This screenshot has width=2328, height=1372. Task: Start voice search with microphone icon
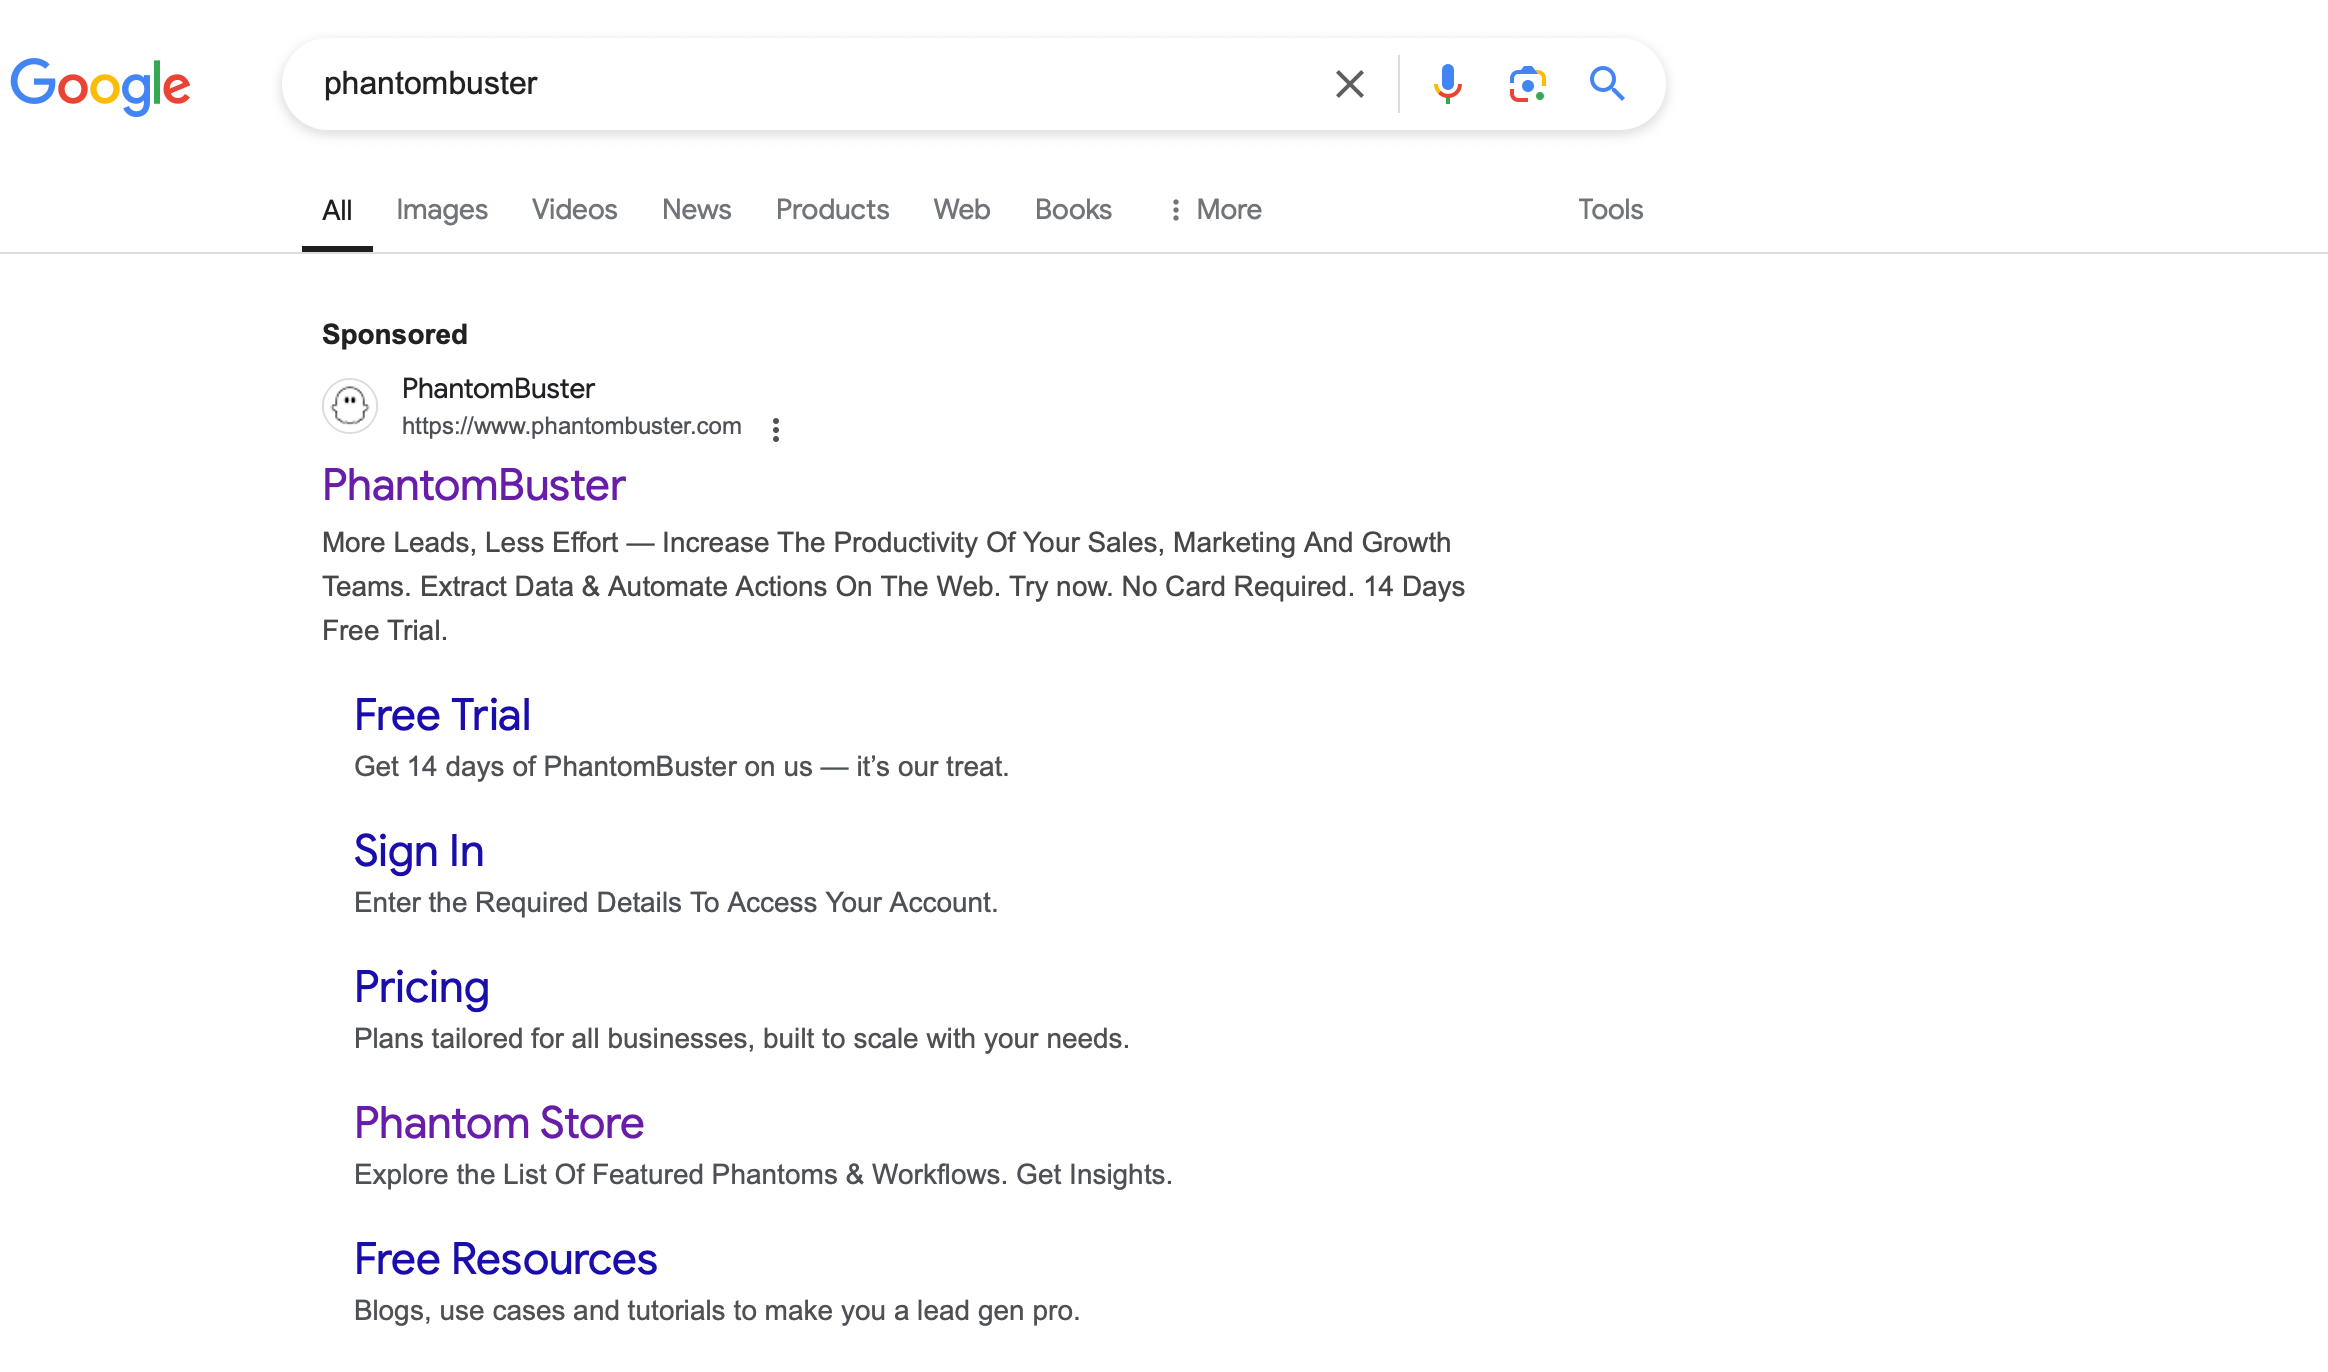tap(1447, 84)
